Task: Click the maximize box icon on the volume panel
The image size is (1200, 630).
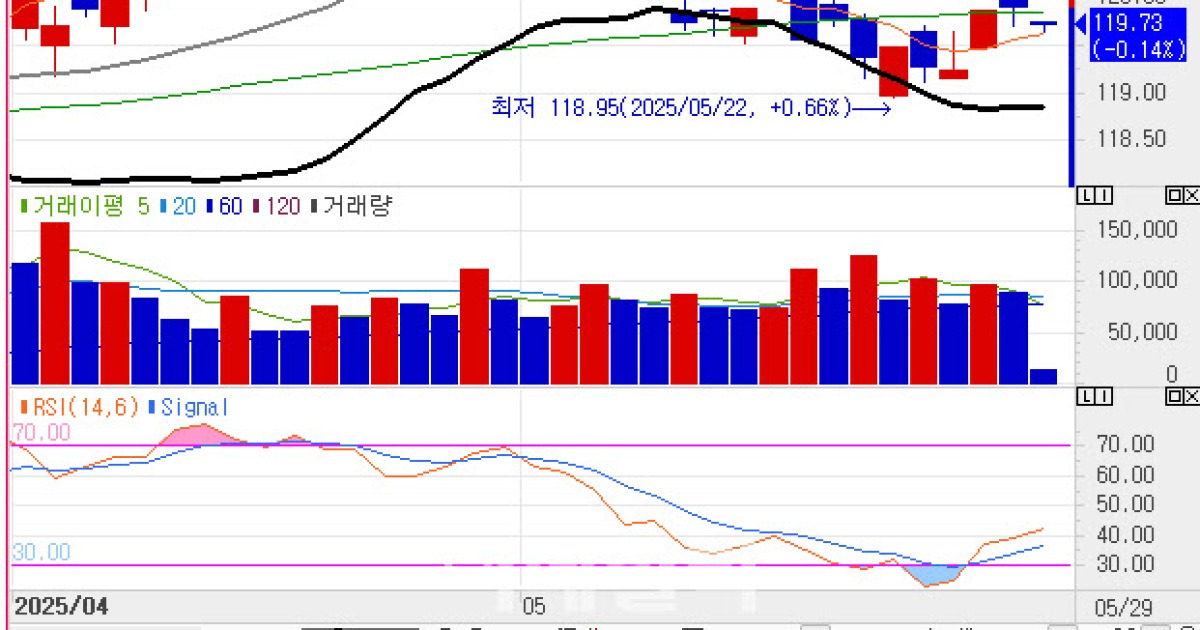Action: (x=1173, y=196)
